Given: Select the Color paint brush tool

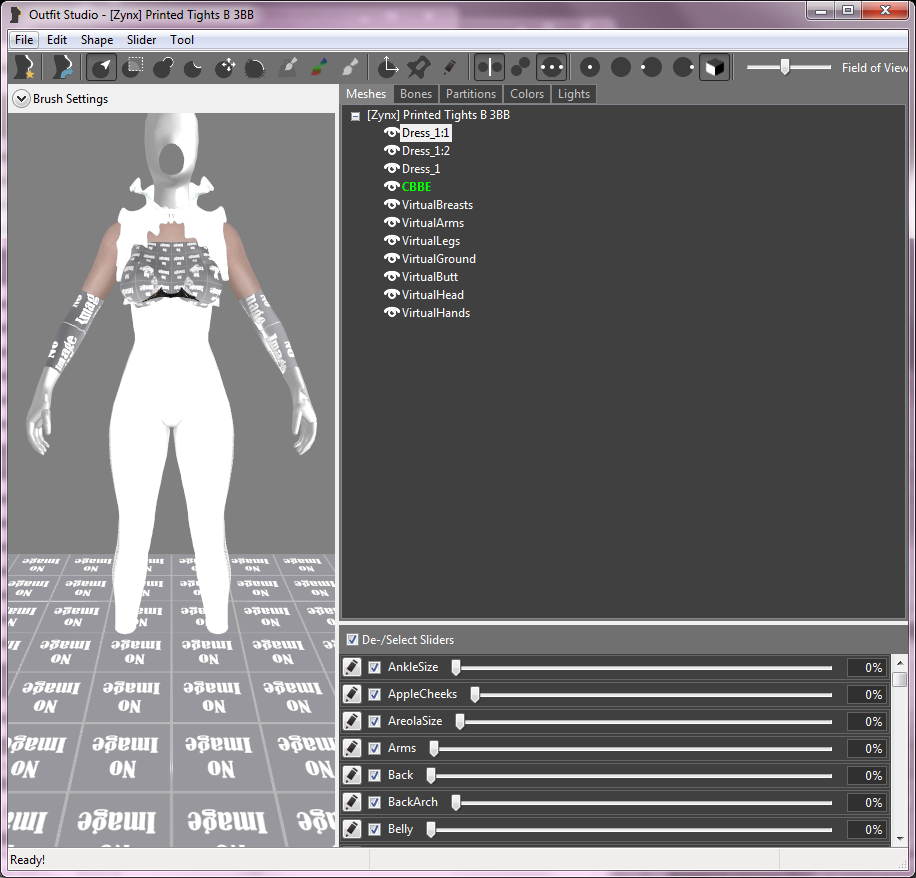Looking at the screenshot, I should [318, 67].
